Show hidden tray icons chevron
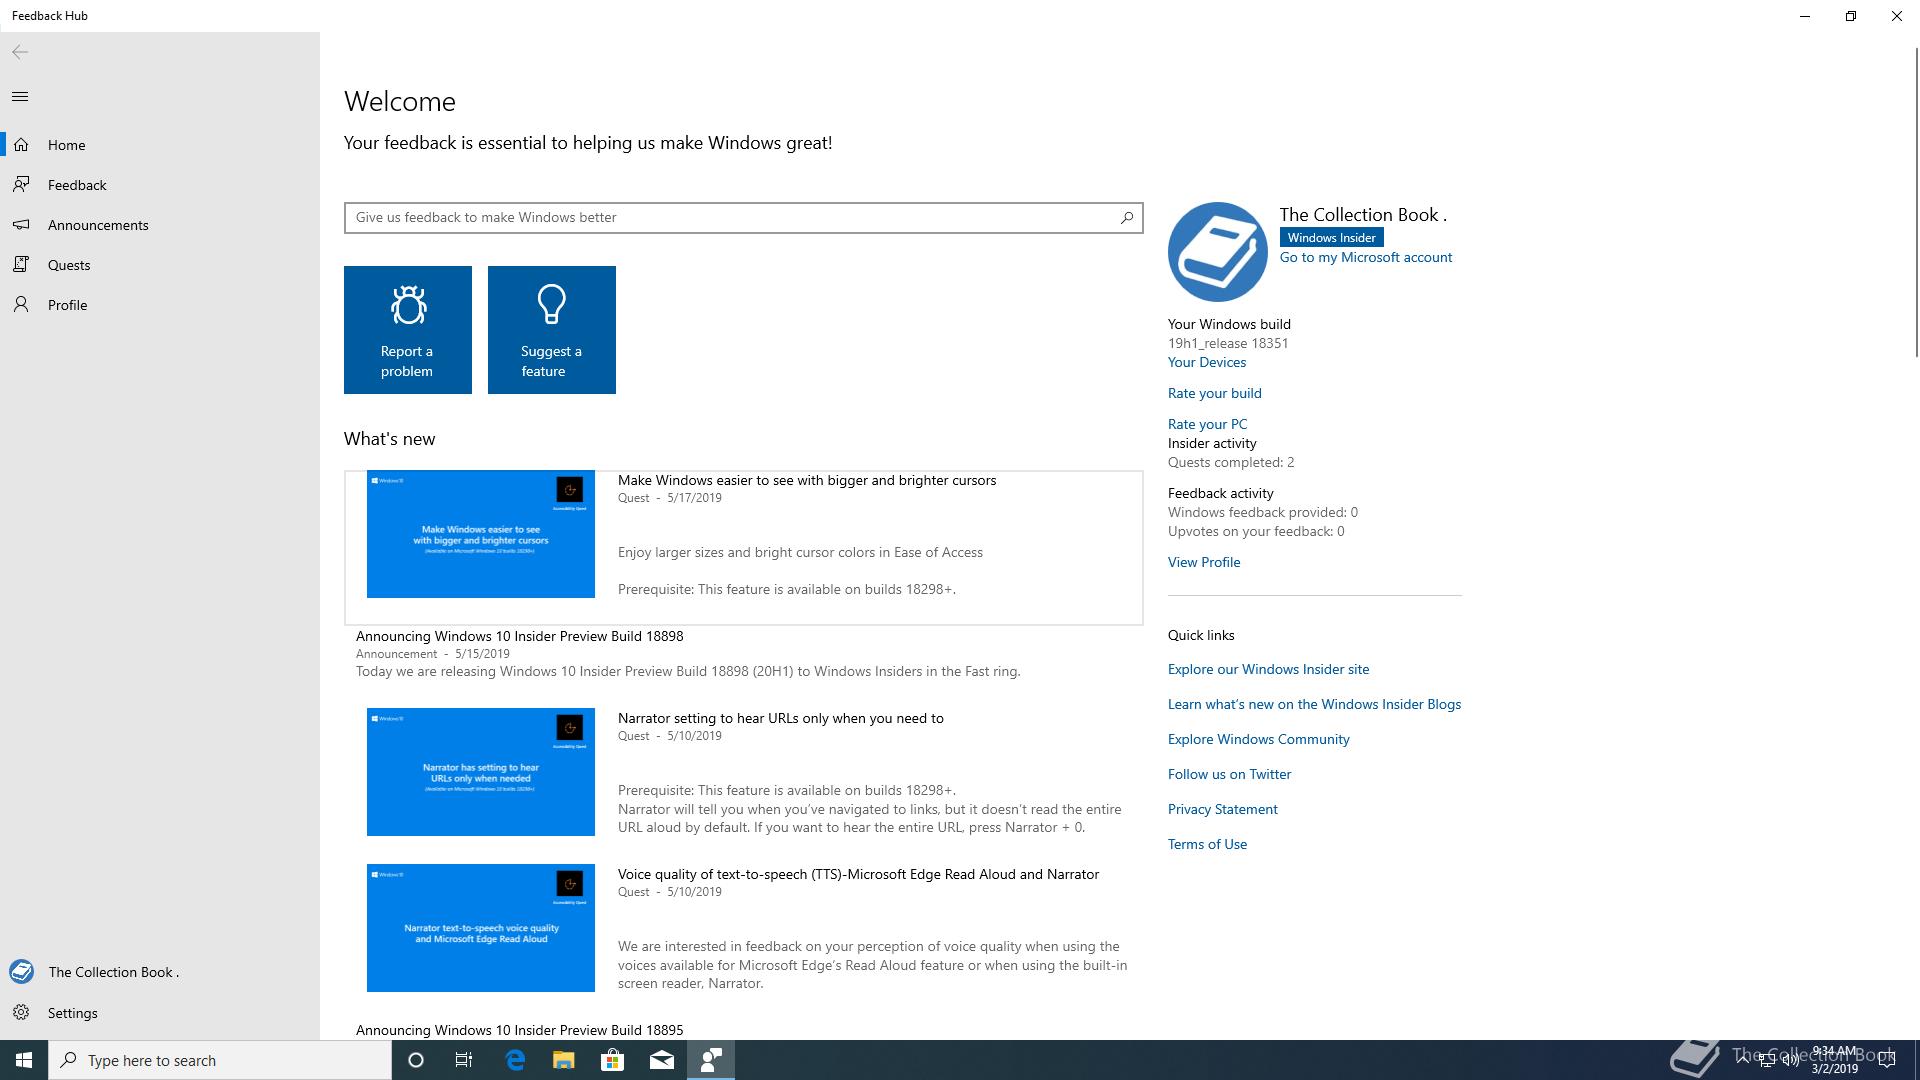The height and width of the screenshot is (1080, 1920). [1744, 1060]
